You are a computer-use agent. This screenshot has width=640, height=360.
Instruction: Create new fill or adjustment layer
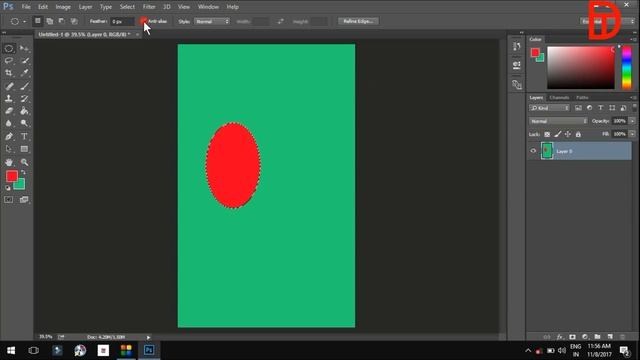[x=585, y=337]
